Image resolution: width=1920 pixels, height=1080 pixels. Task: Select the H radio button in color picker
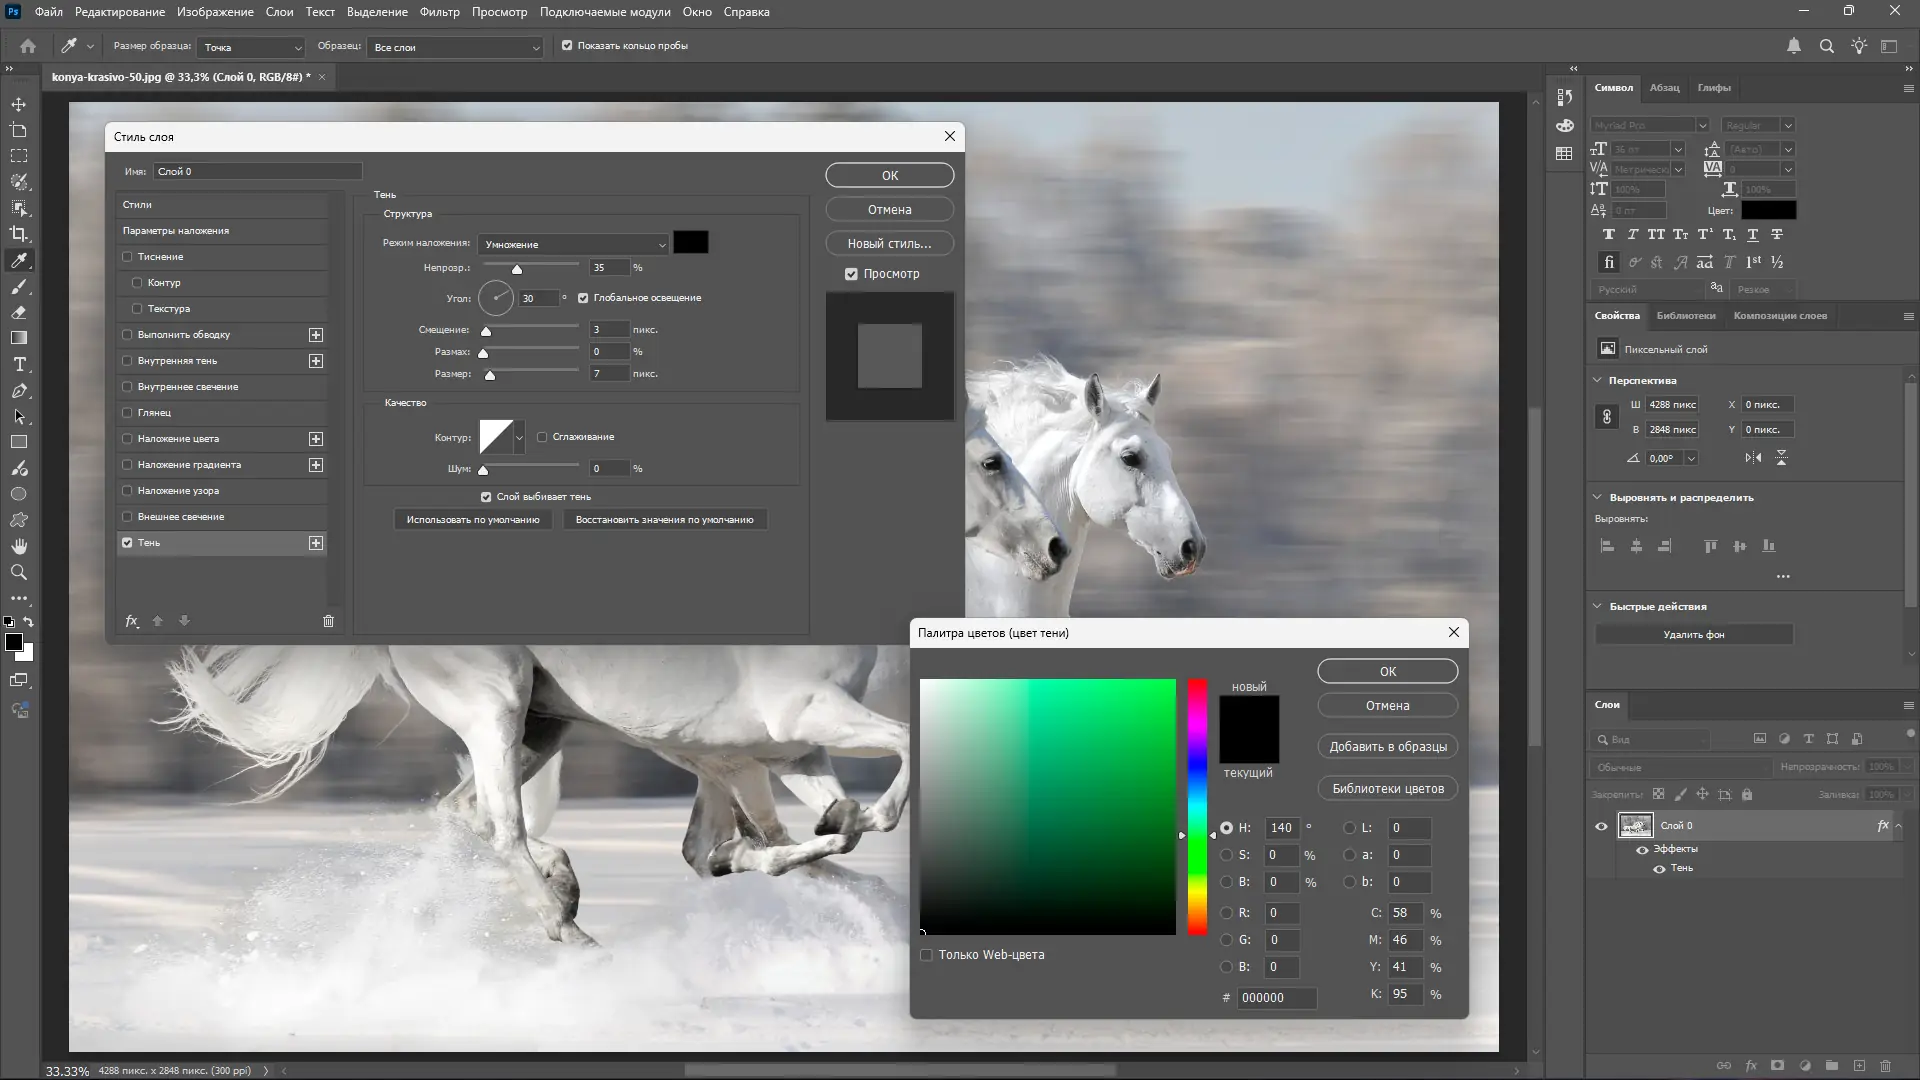coord(1227,827)
